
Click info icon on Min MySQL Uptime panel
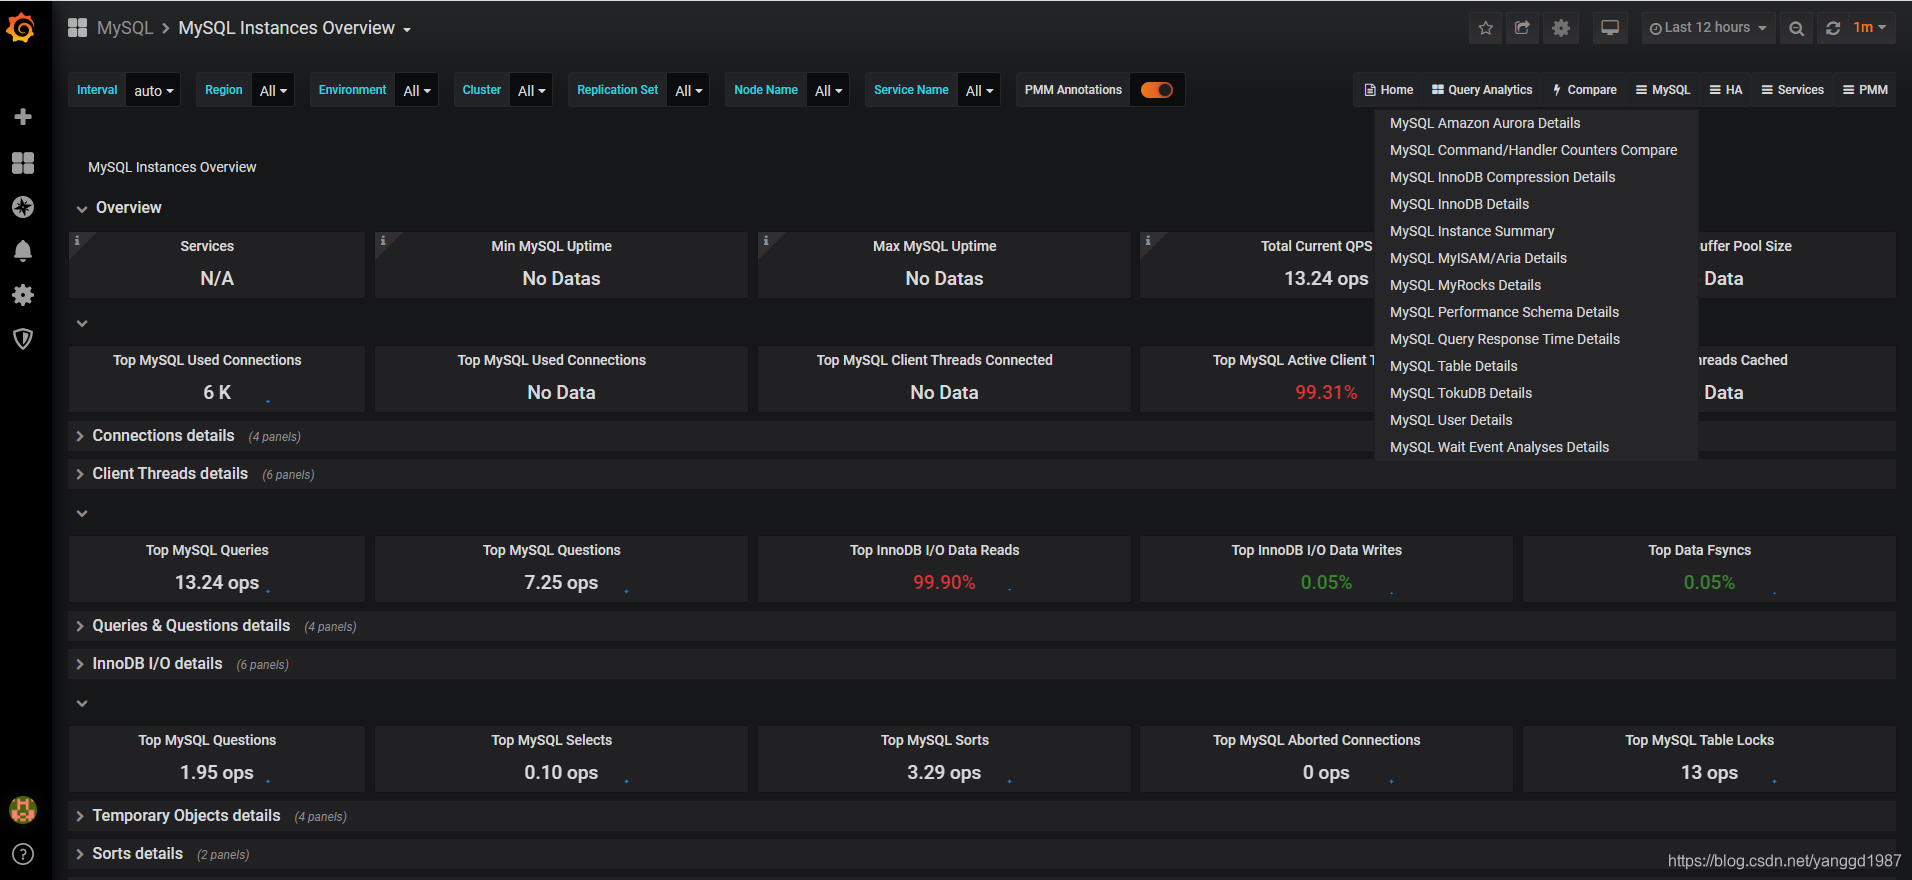[x=383, y=240]
